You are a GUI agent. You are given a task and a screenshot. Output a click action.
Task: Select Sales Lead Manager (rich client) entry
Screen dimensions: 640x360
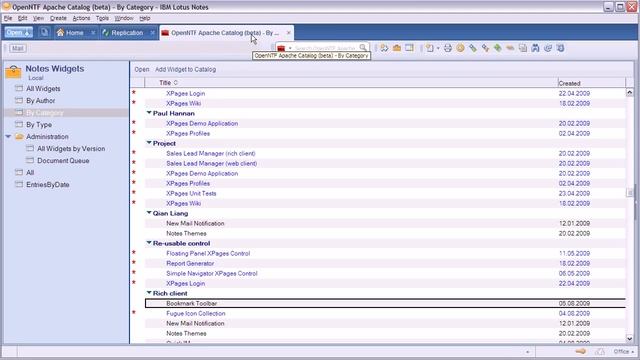click(385, 153)
